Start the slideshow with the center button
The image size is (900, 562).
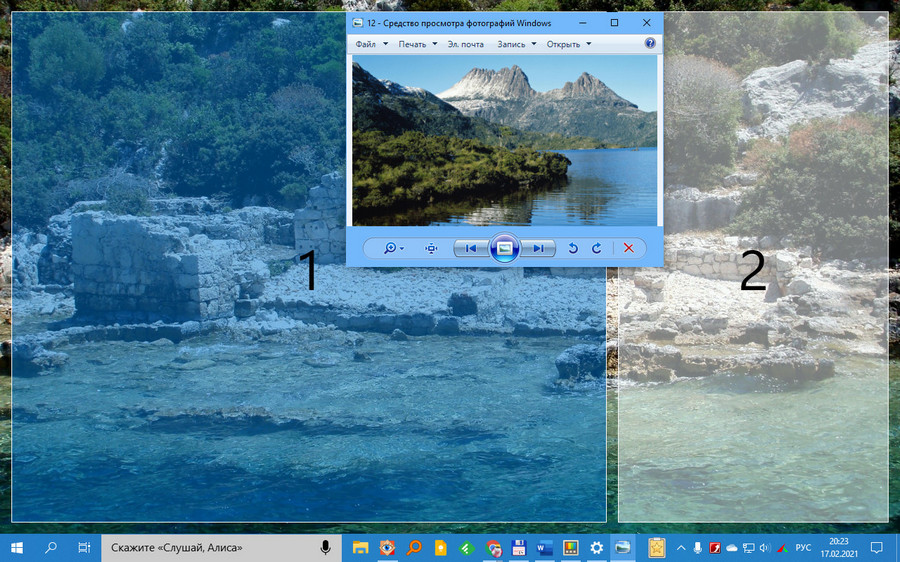tap(505, 248)
